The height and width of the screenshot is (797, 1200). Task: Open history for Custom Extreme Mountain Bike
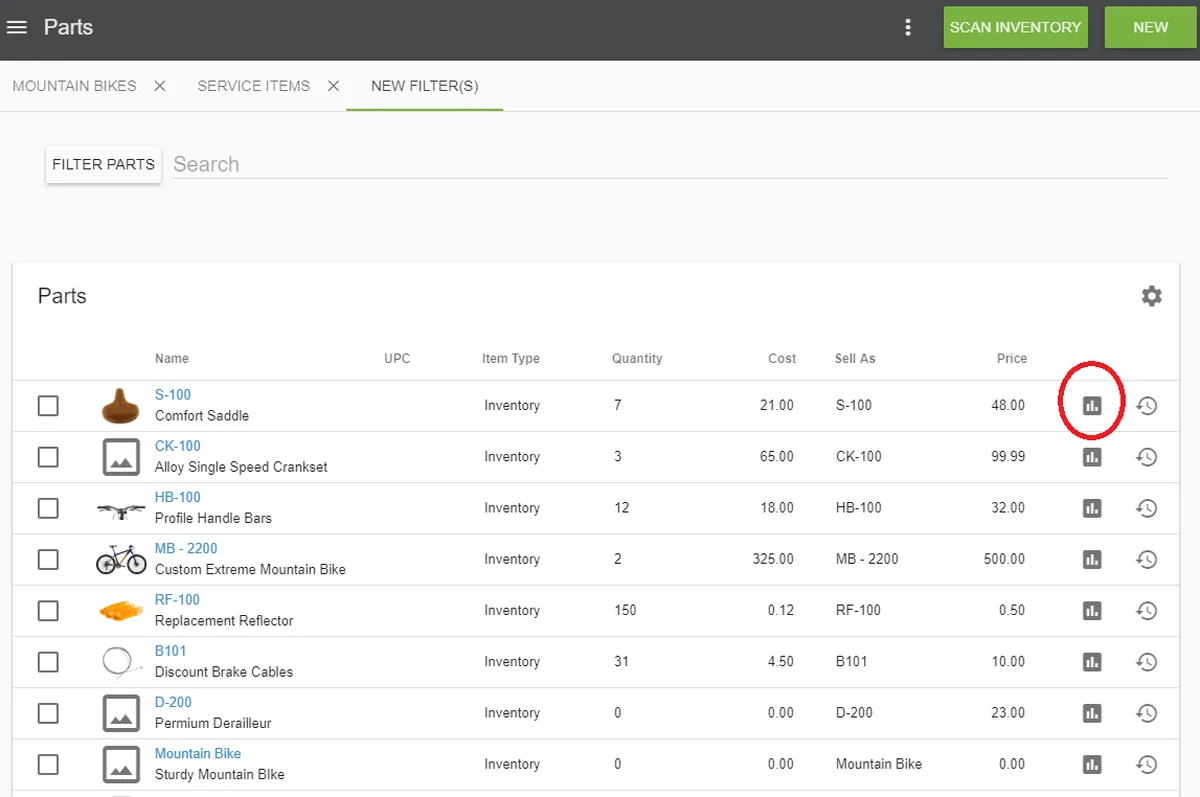click(1147, 559)
